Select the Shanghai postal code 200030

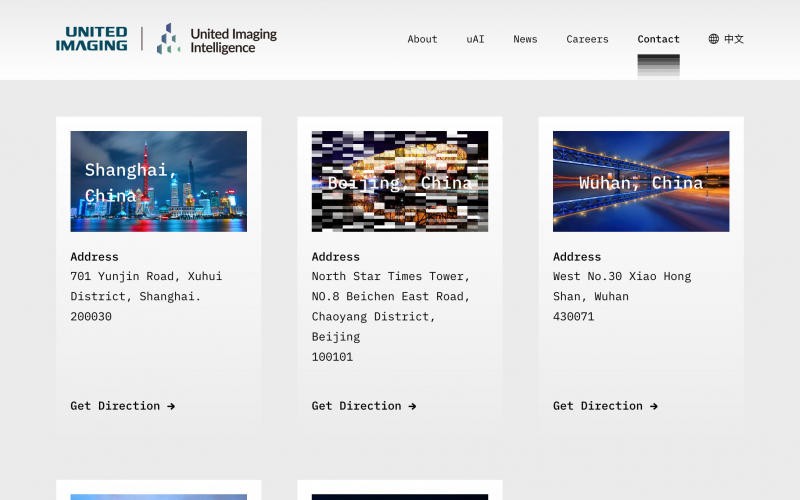[x=91, y=316]
